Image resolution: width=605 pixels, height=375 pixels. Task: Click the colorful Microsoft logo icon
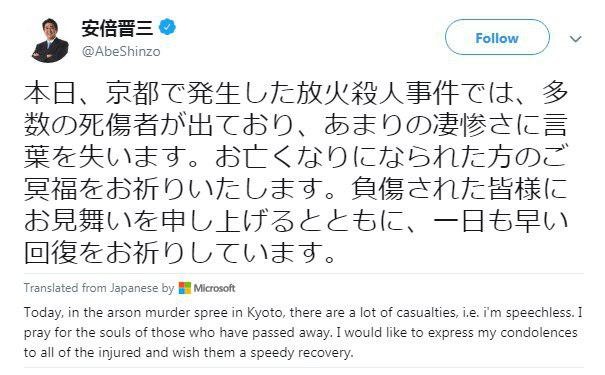coord(185,288)
